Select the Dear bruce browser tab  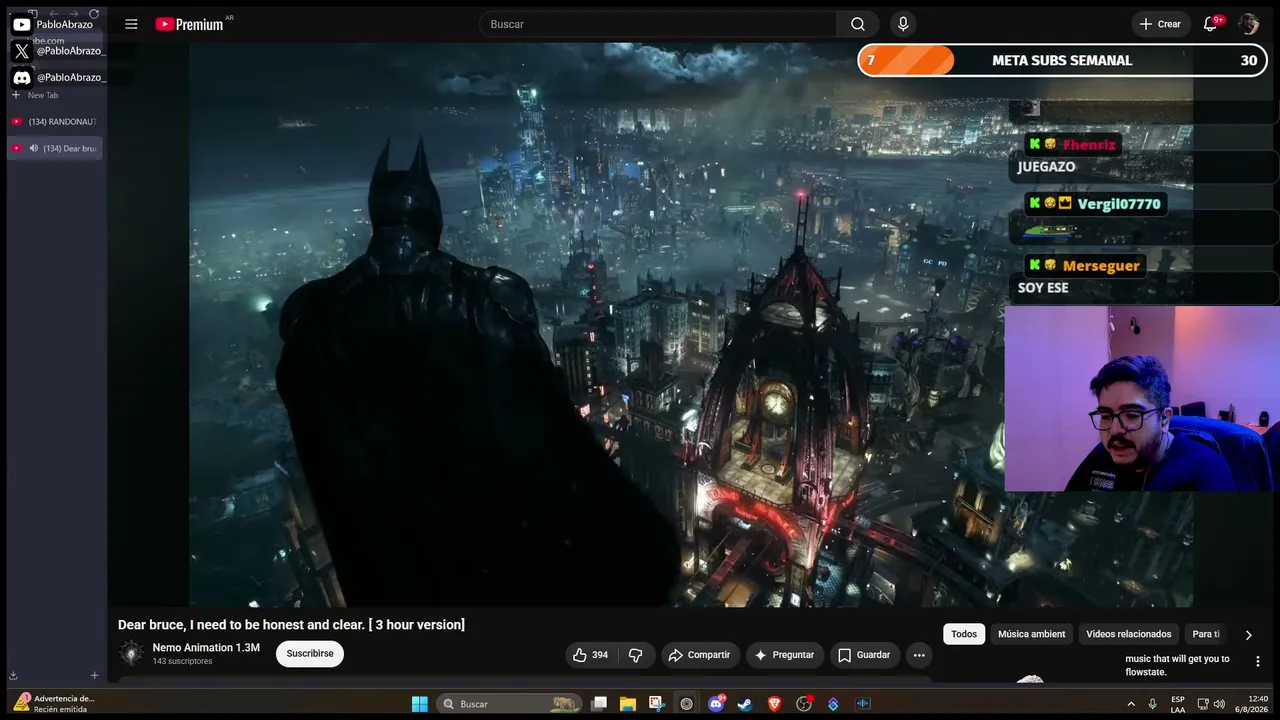pos(55,148)
